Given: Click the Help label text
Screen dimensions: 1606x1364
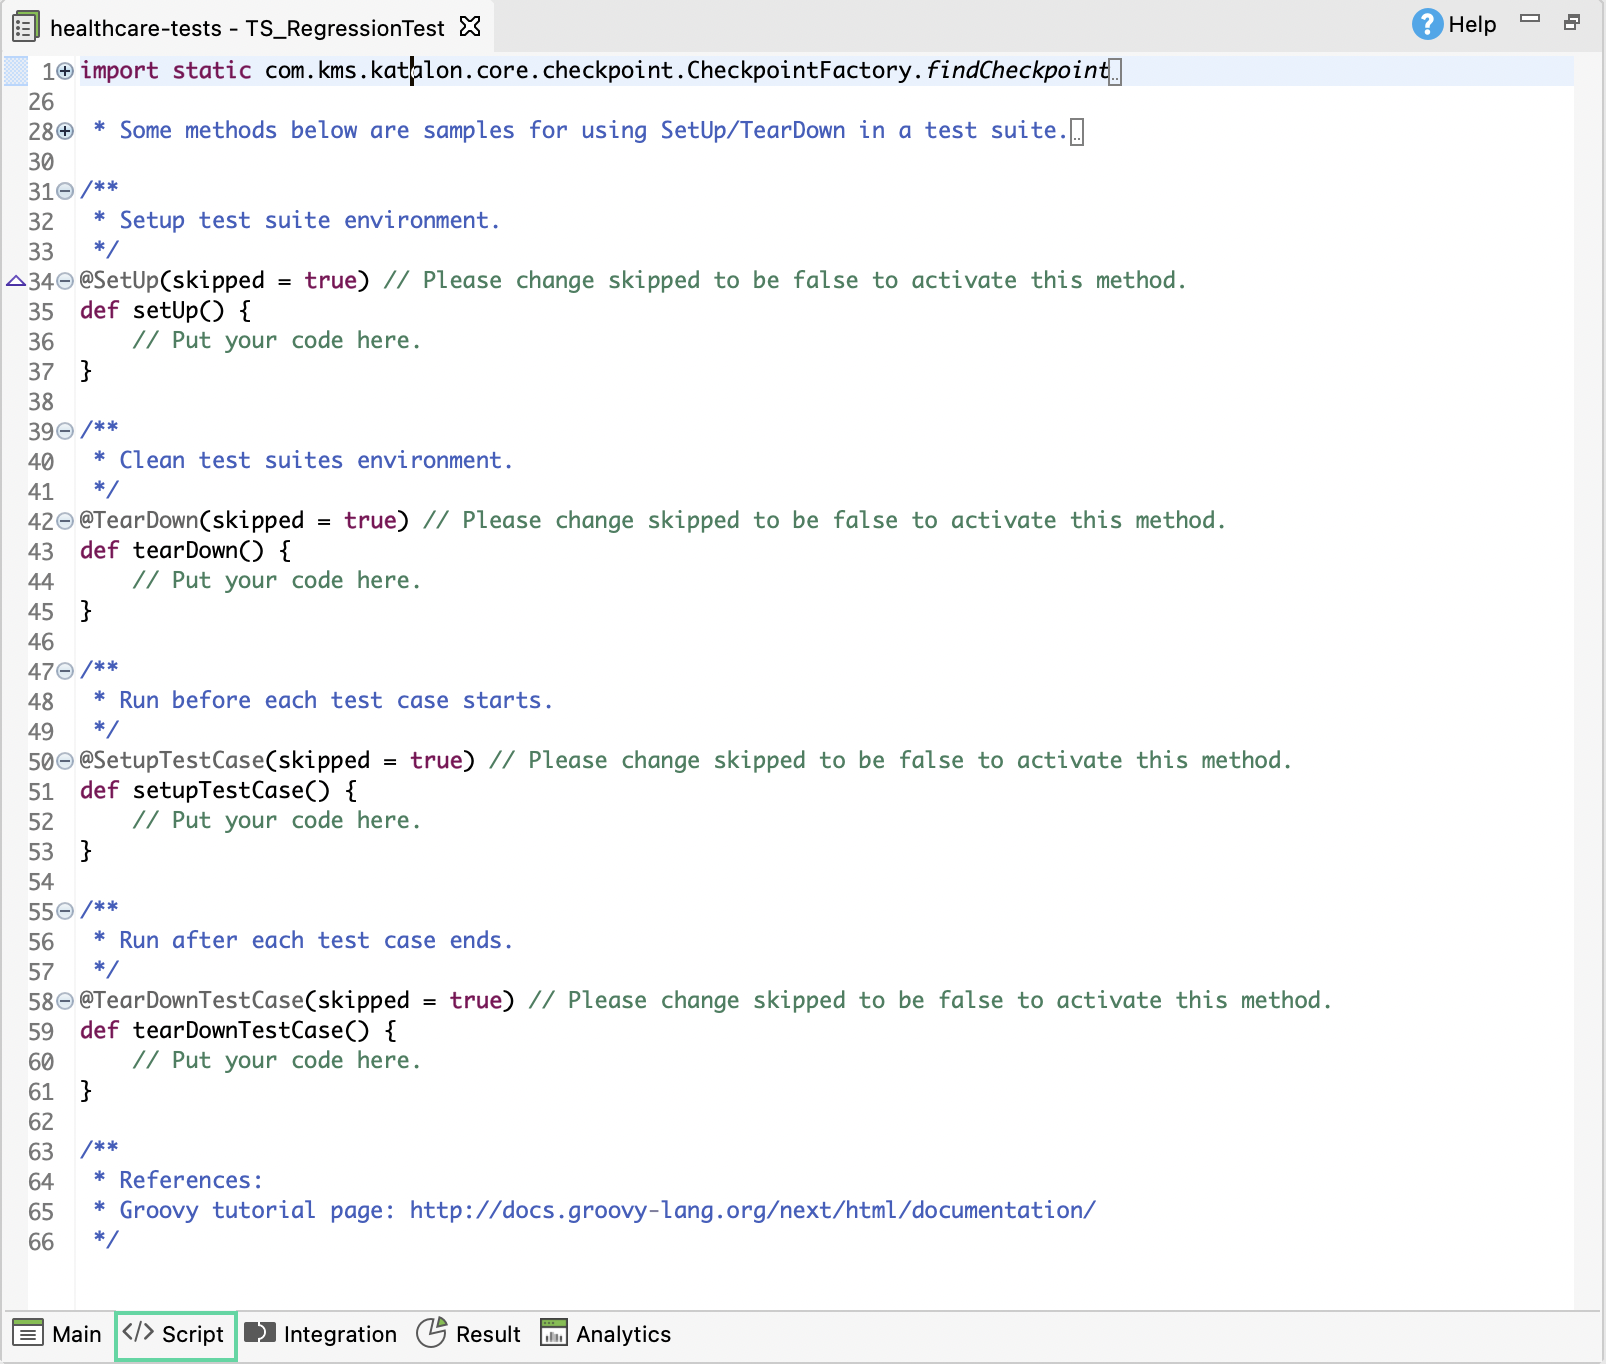Looking at the screenshot, I should pyautogui.click(x=1472, y=25).
